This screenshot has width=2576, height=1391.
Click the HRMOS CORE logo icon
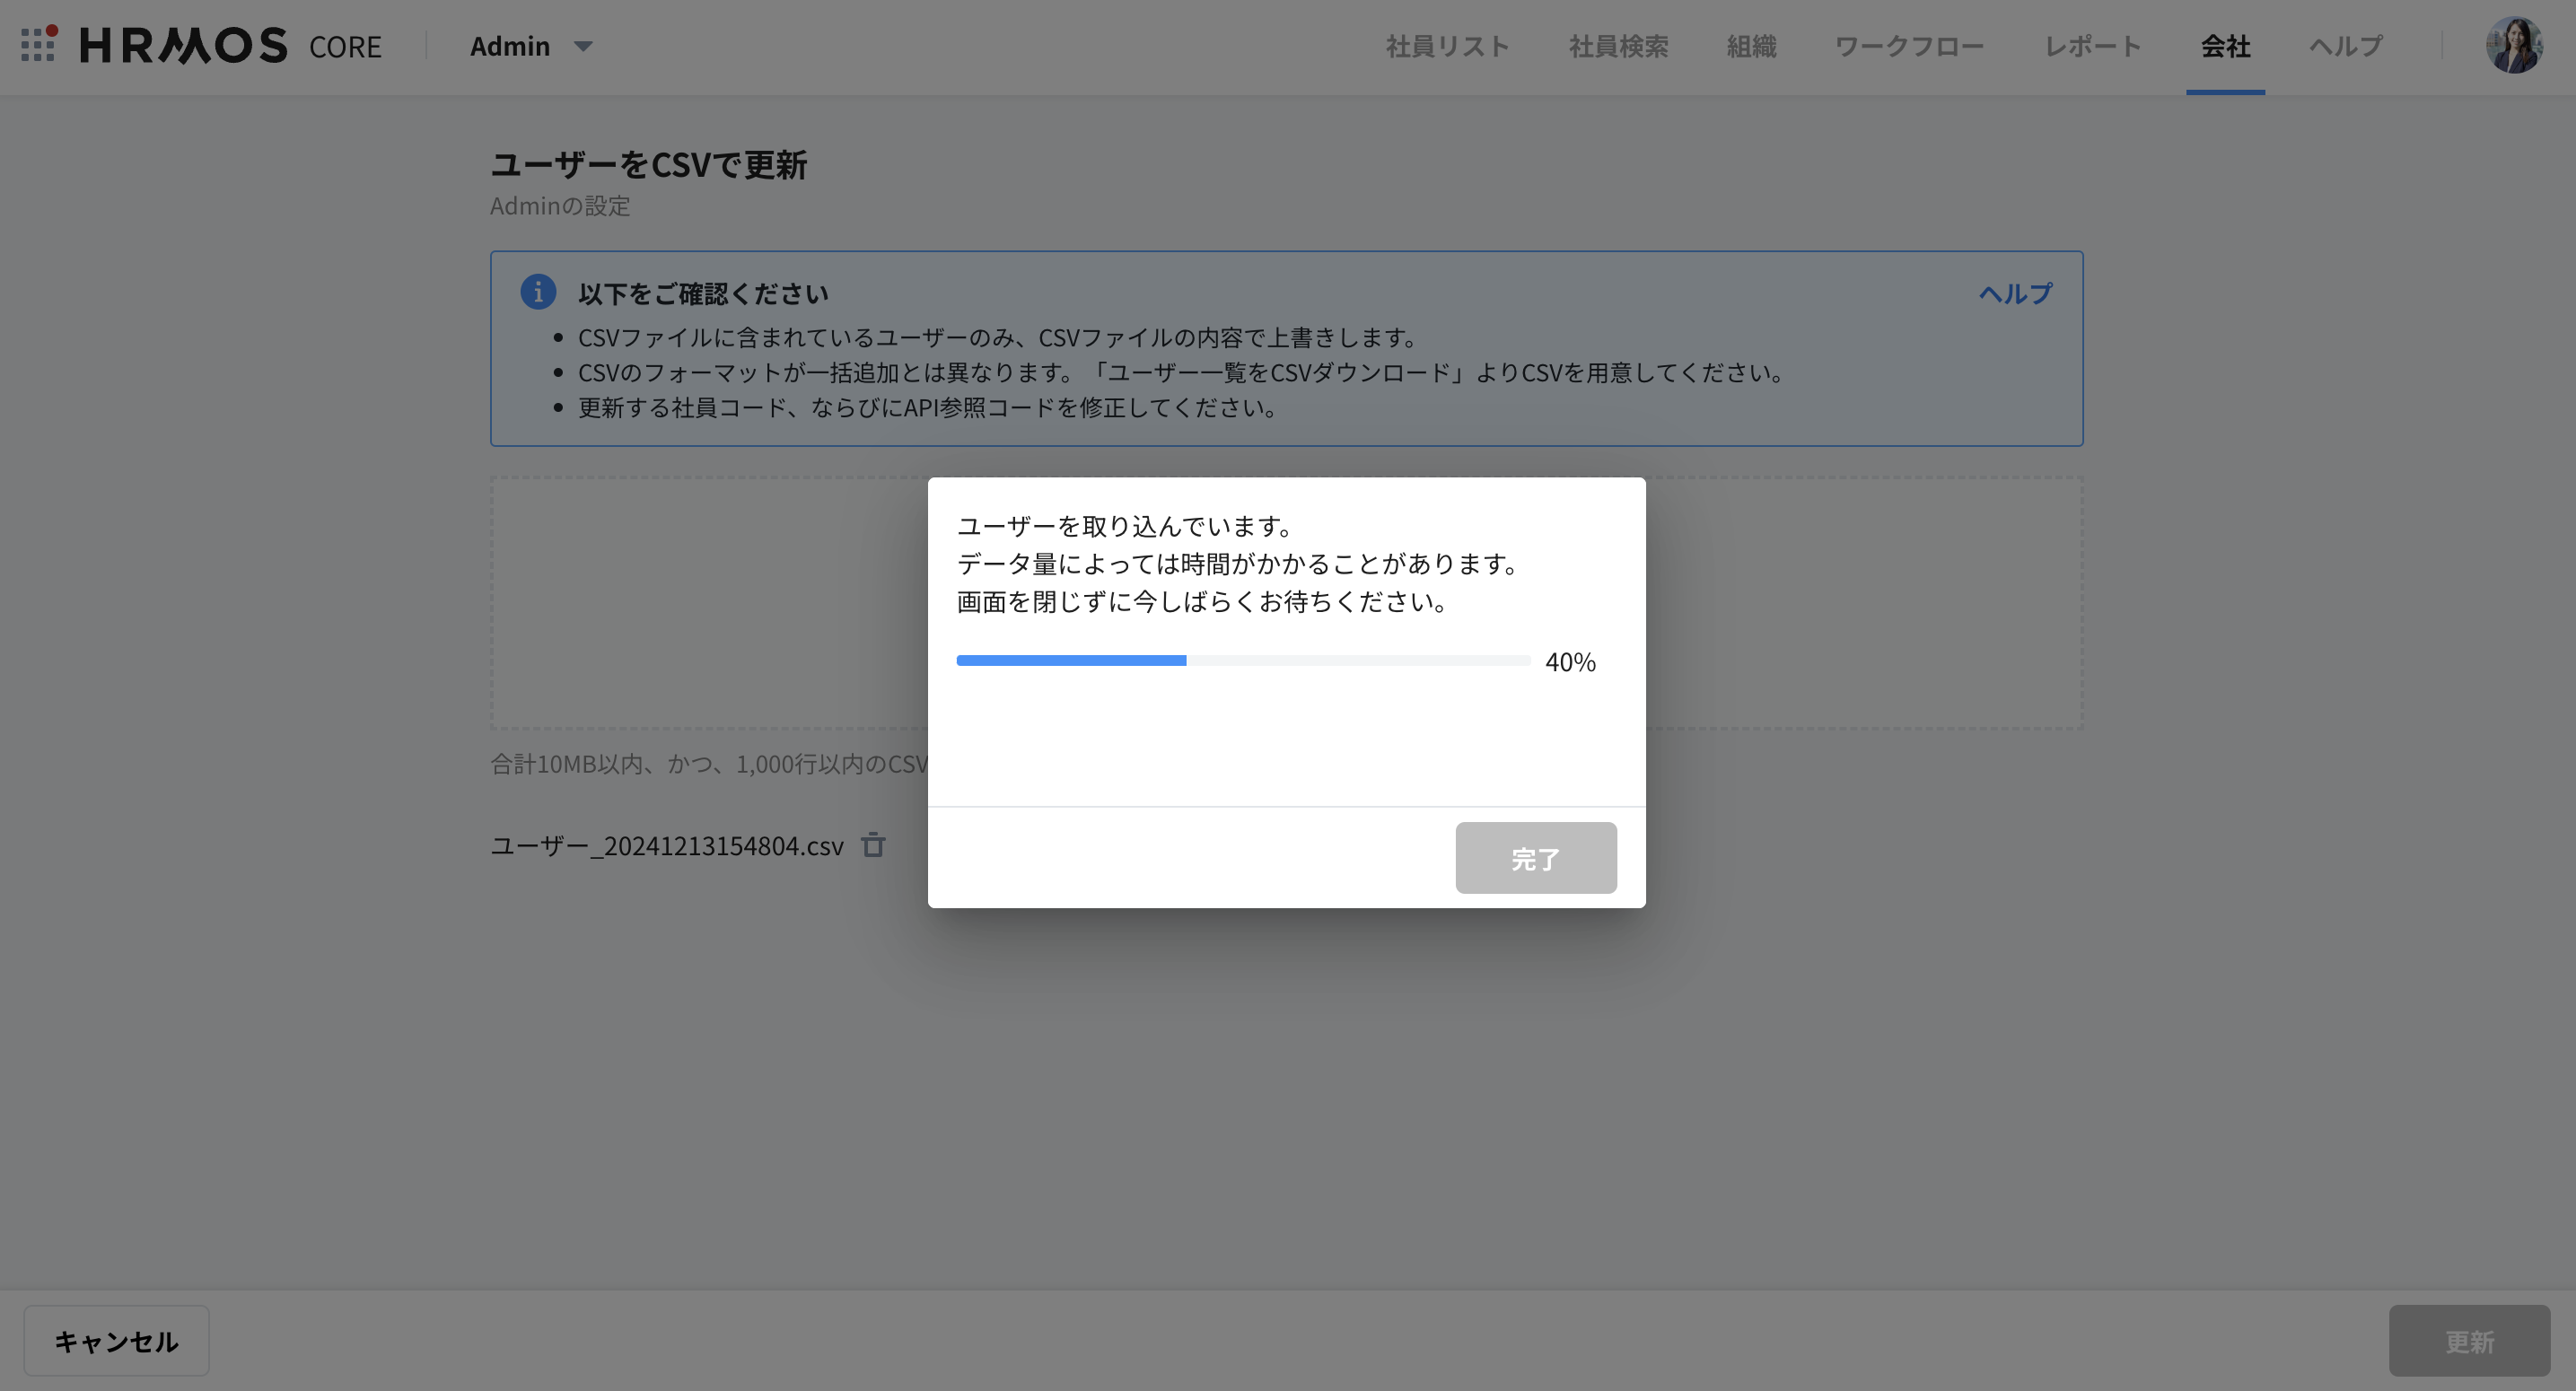[39, 45]
